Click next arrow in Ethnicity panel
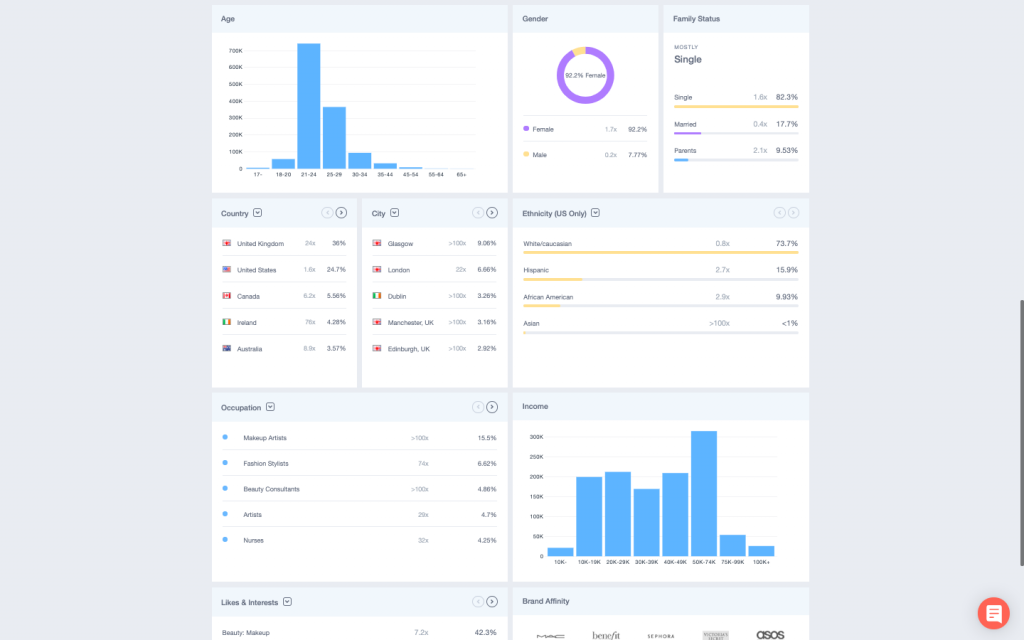 coord(793,213)
